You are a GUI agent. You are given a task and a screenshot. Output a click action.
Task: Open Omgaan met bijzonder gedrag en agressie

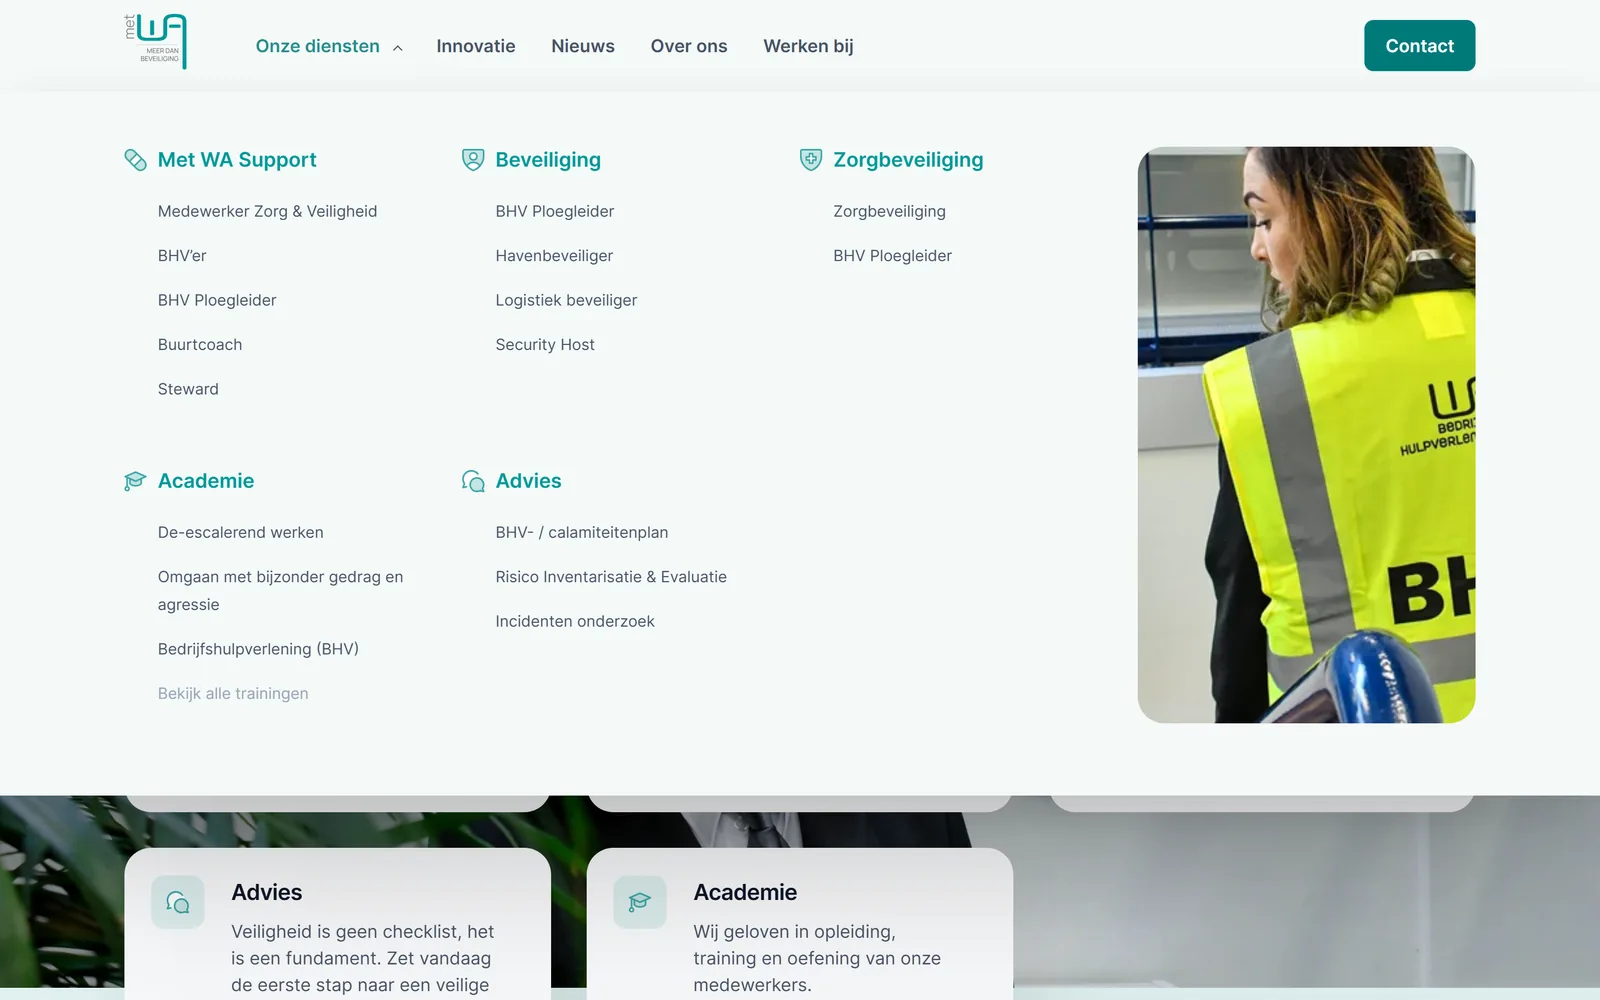(281, 591)
